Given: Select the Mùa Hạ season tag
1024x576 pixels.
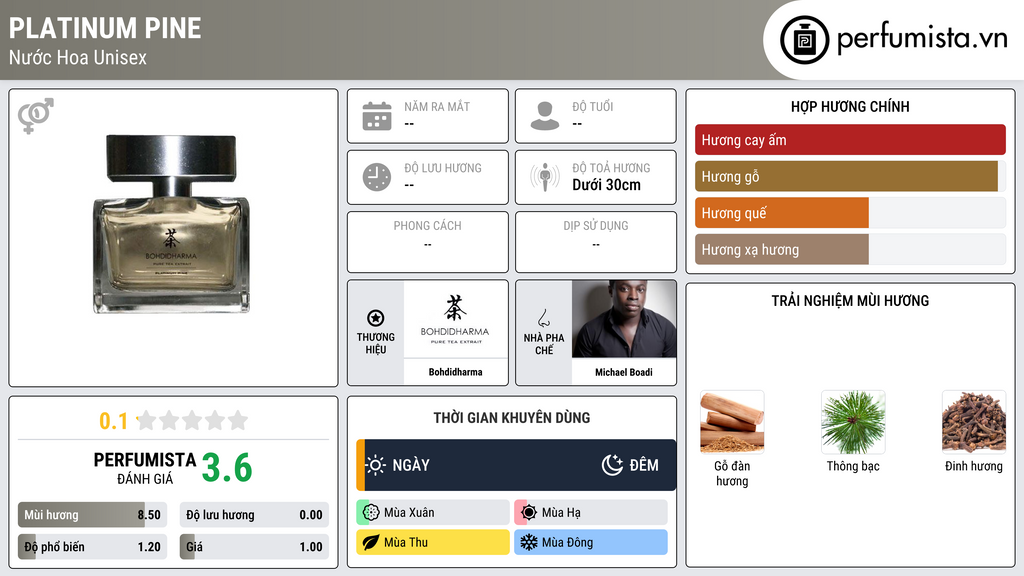Looking at the screenshot, I should click(591, 513).
